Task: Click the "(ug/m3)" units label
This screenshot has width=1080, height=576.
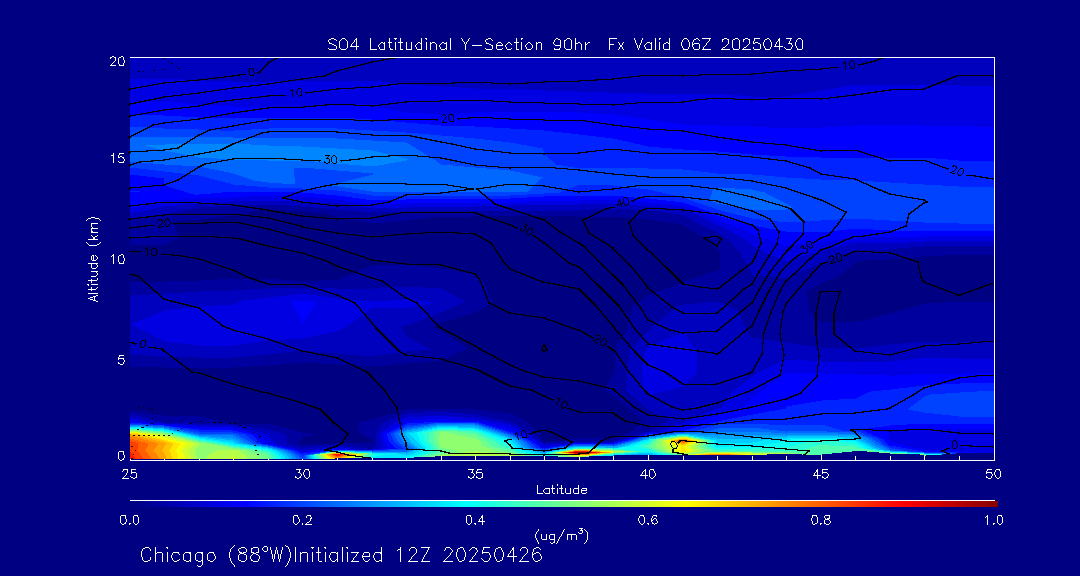Action: tap(561, 535)
